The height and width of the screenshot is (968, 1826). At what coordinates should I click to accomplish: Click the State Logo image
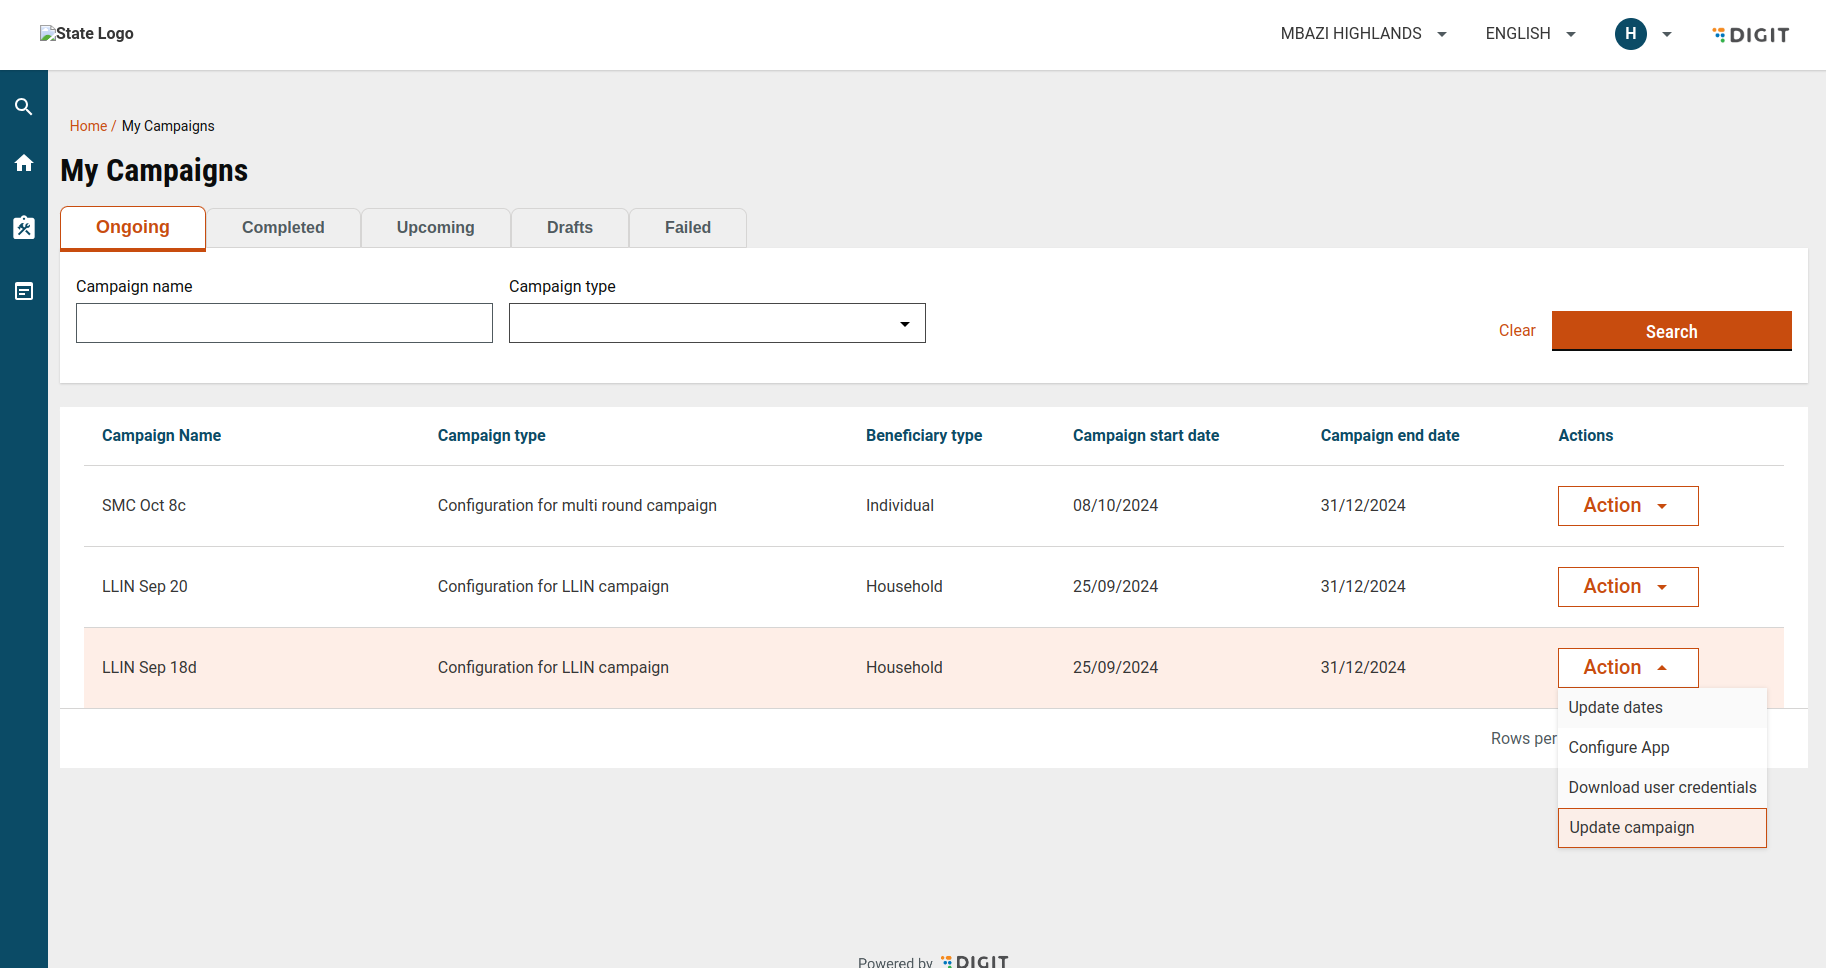(87, 34)
